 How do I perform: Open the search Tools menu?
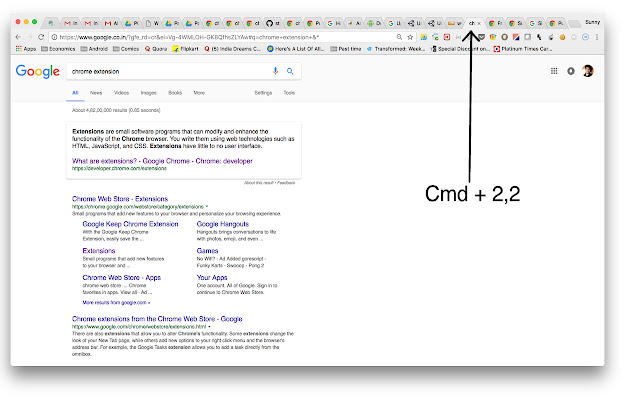pos(289,93)
